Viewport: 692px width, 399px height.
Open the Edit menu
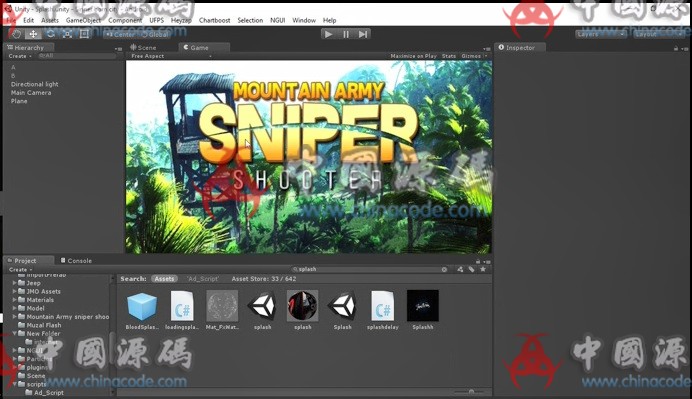coord(28,20)
